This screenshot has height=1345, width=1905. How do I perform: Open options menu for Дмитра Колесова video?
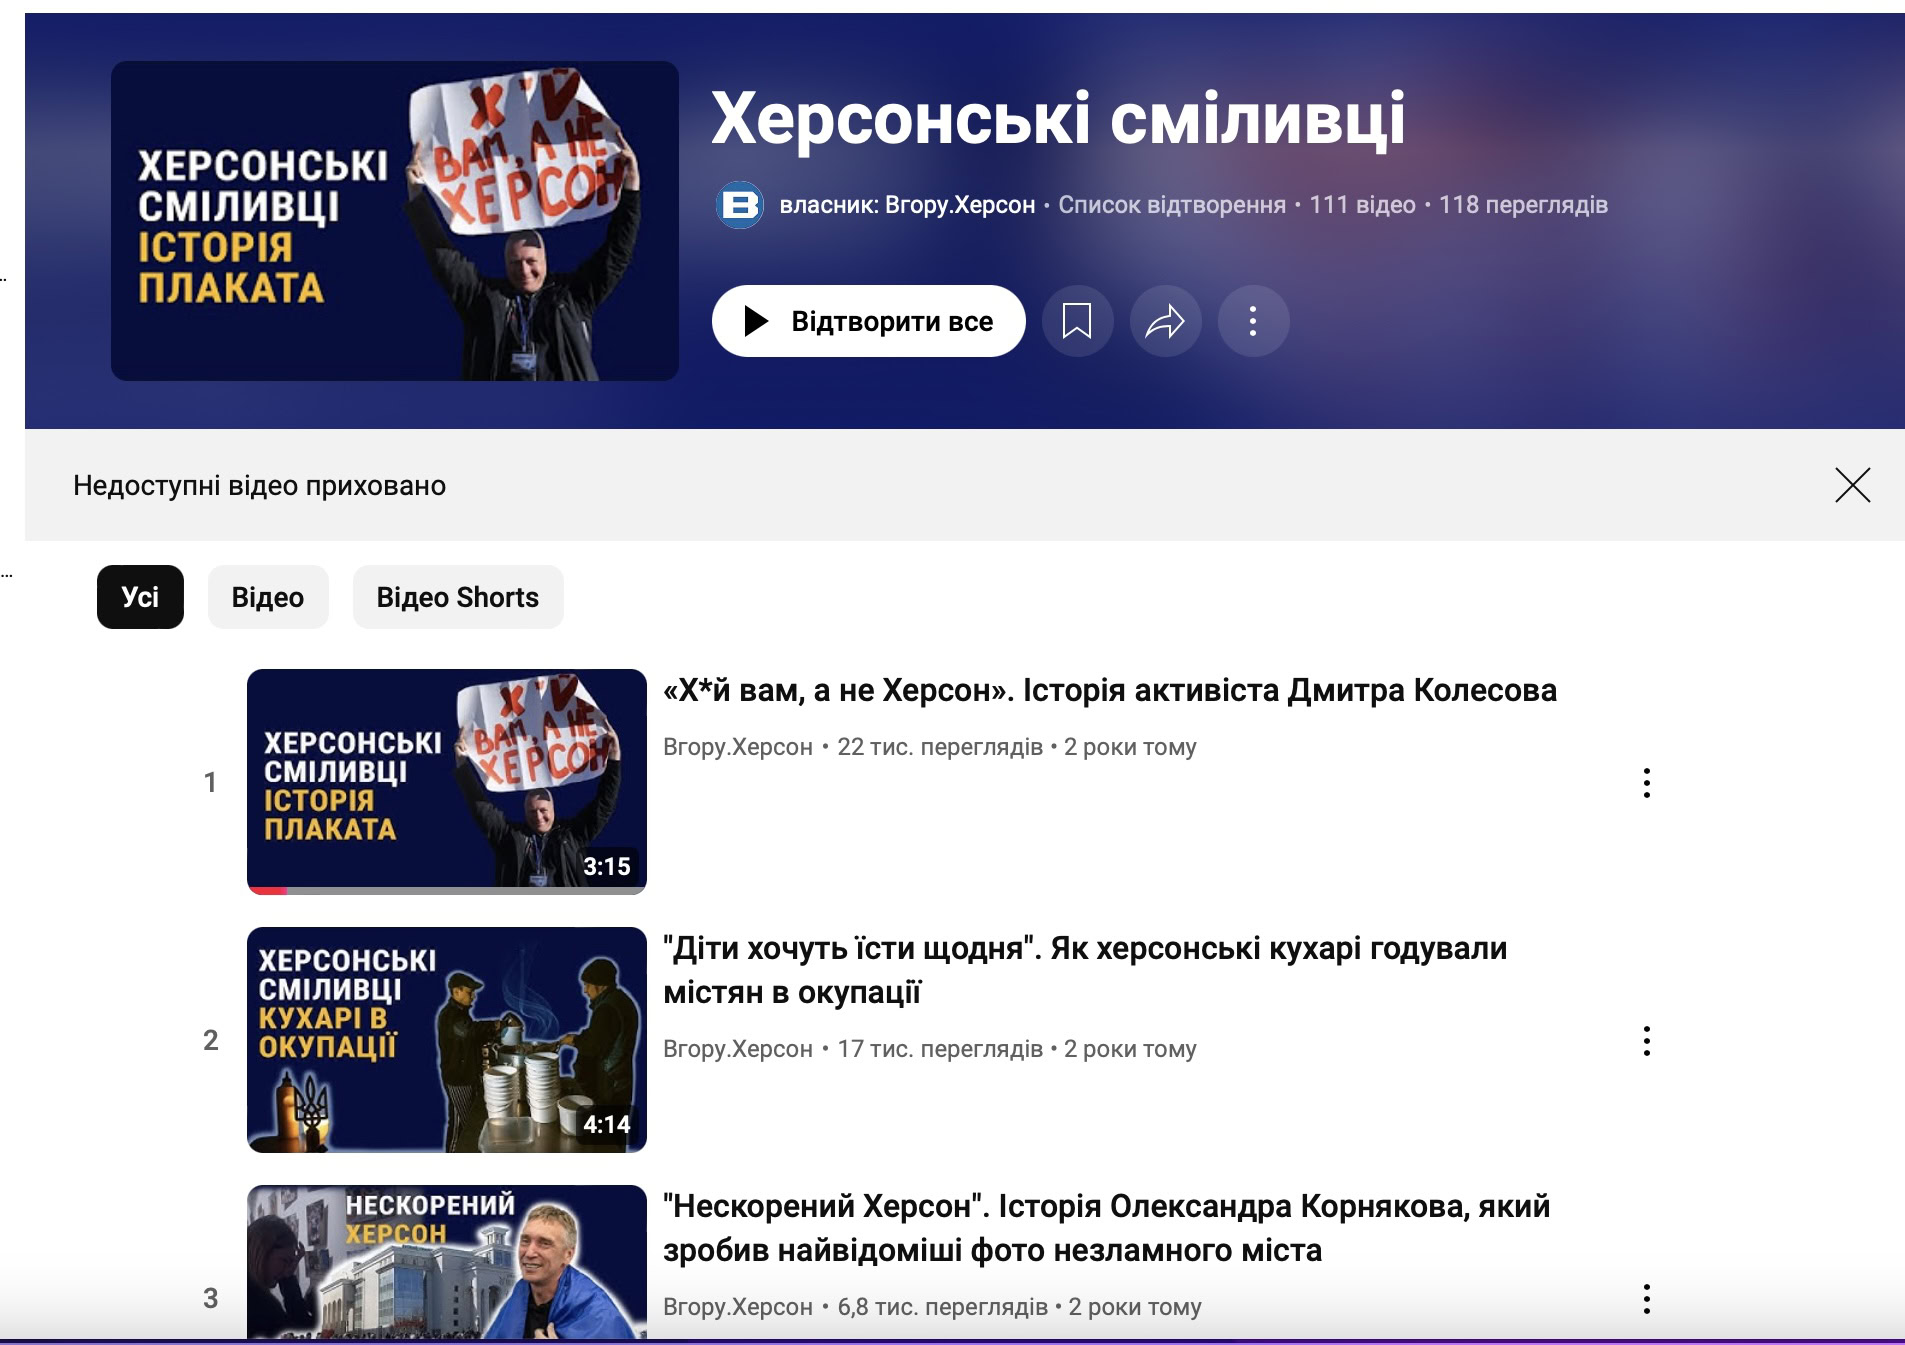[1646, 783]
